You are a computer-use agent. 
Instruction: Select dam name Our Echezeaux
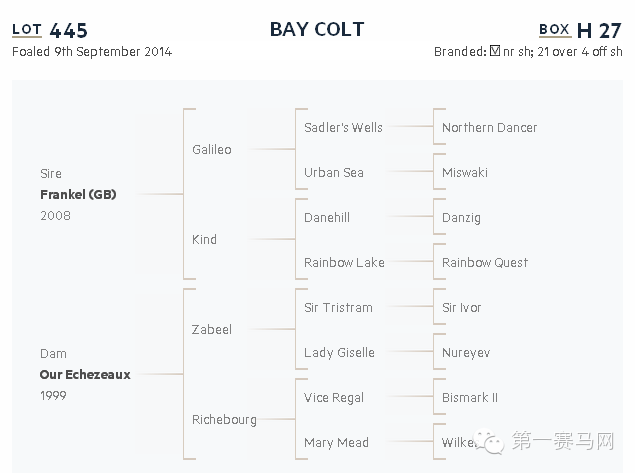pyautogui.click(x=85, y=375)
